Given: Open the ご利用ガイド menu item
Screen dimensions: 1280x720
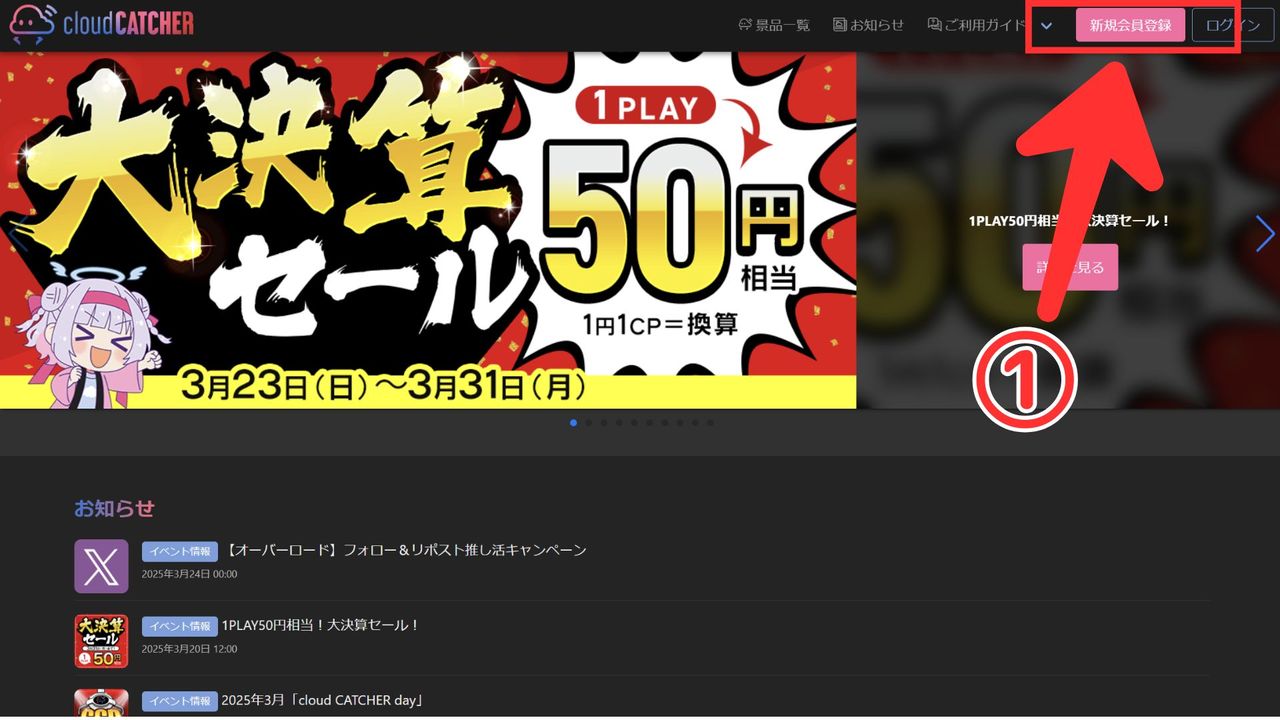Looking at the screenshot, I should pos(976,25).
